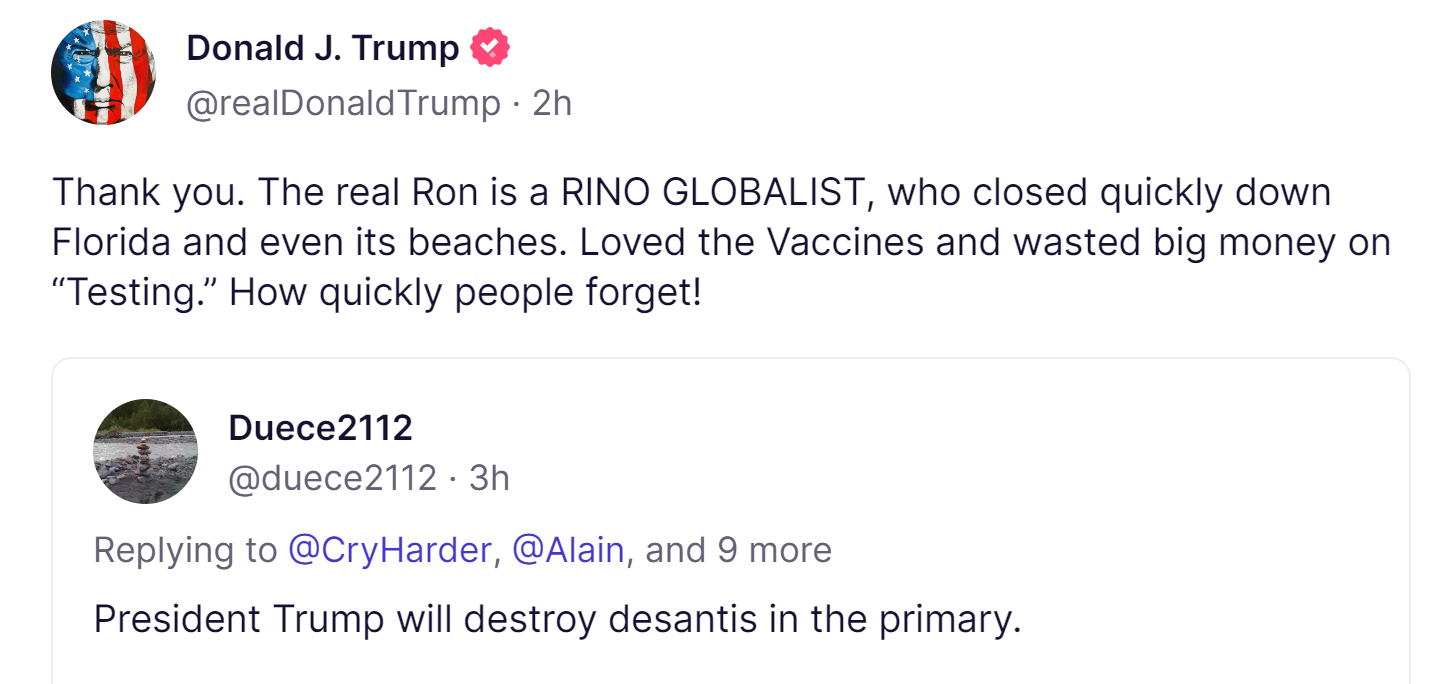This screenshot has width=1447, height=684.
Task: Click the red verified badge icon
Action: pos(490,47)
